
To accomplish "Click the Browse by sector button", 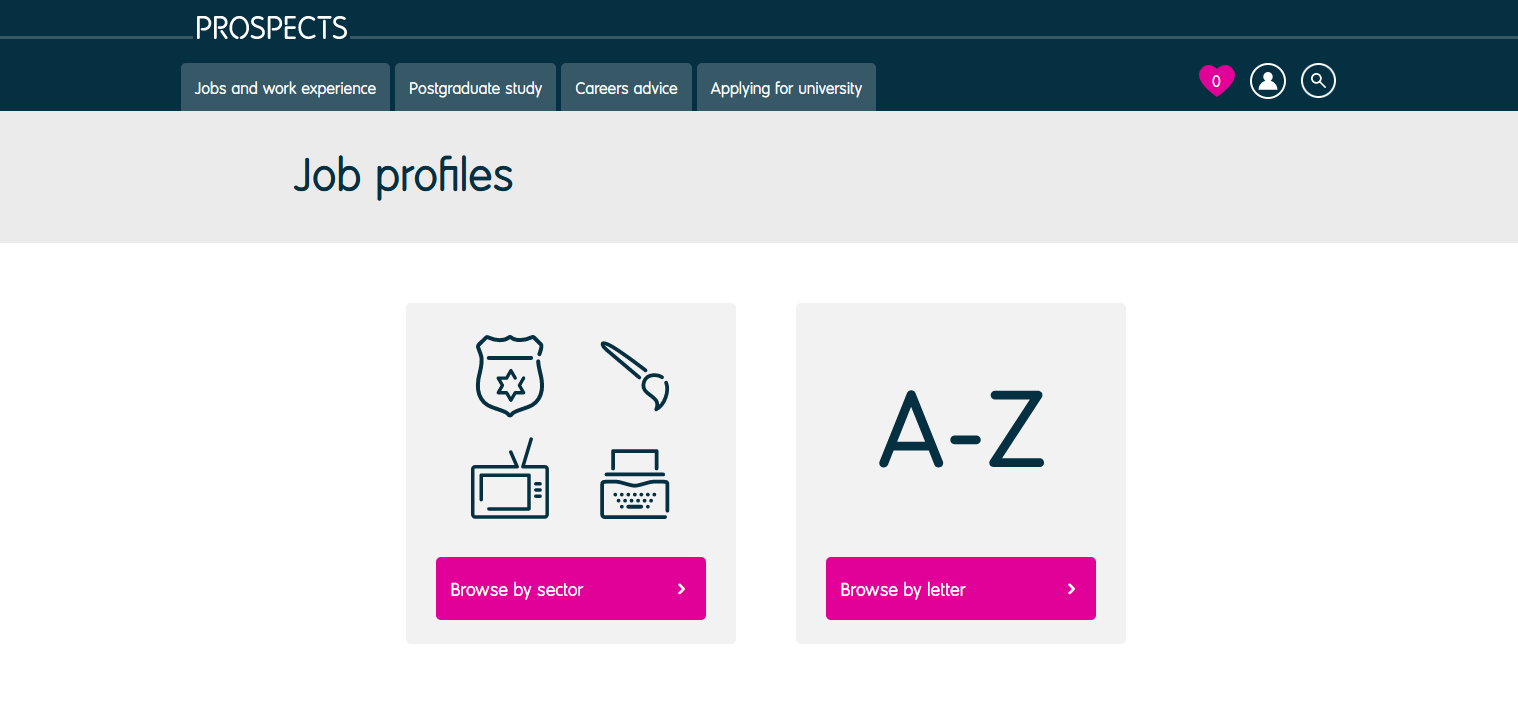I will click(x=571, y=589).
